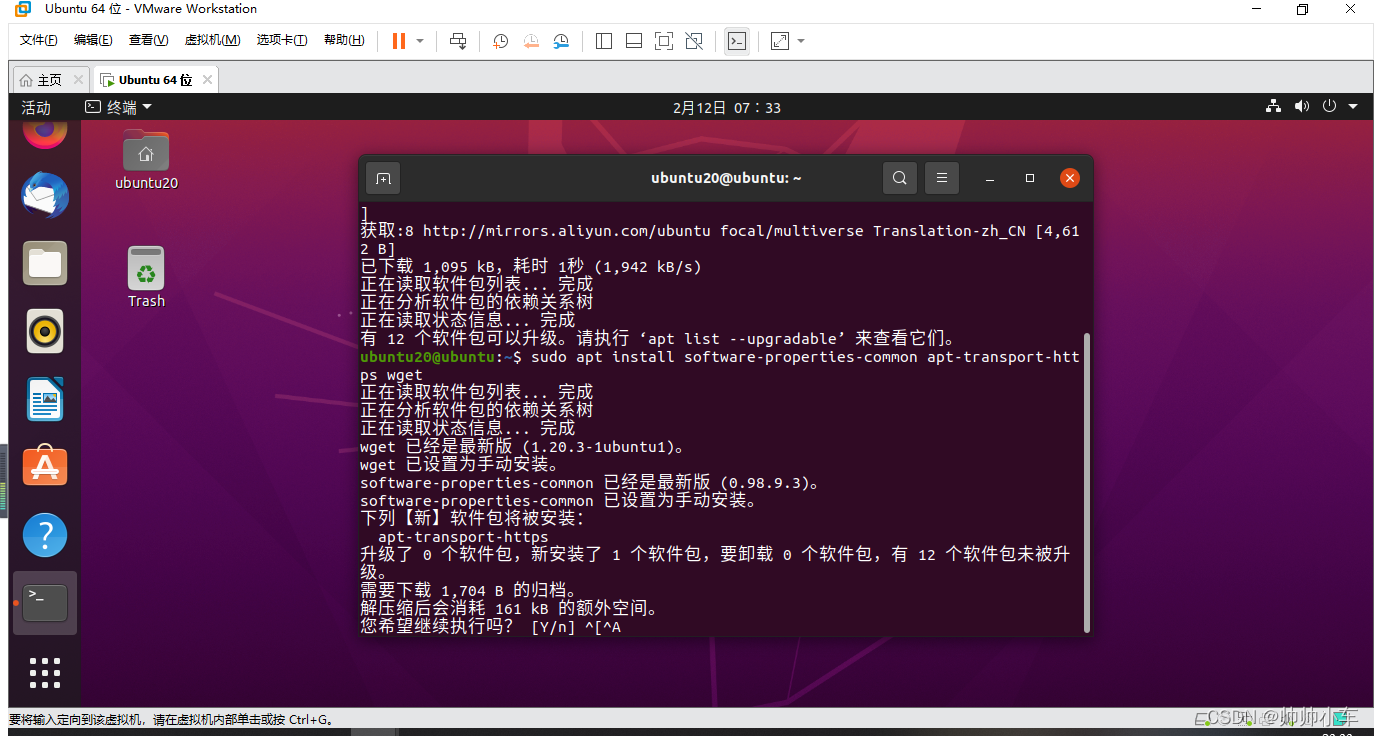Close the 主页 tab
The image size is (1374, 736).
(78, 80)
